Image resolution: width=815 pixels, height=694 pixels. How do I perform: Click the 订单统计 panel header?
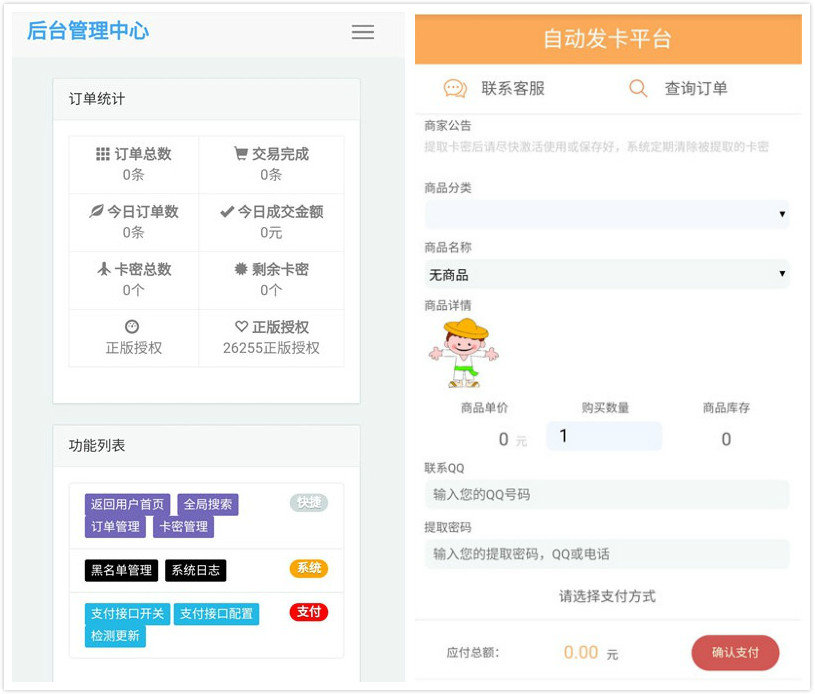[206, 99]
